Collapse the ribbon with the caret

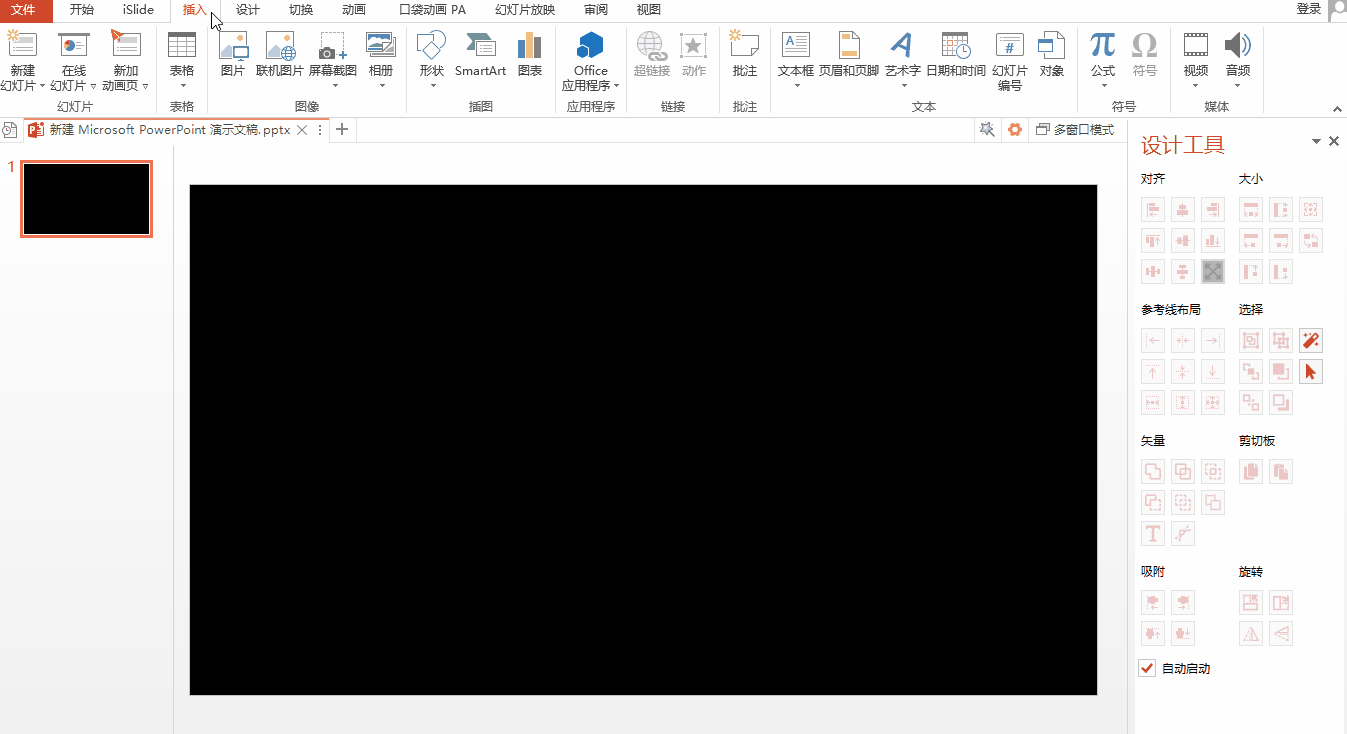(1337, 109)
